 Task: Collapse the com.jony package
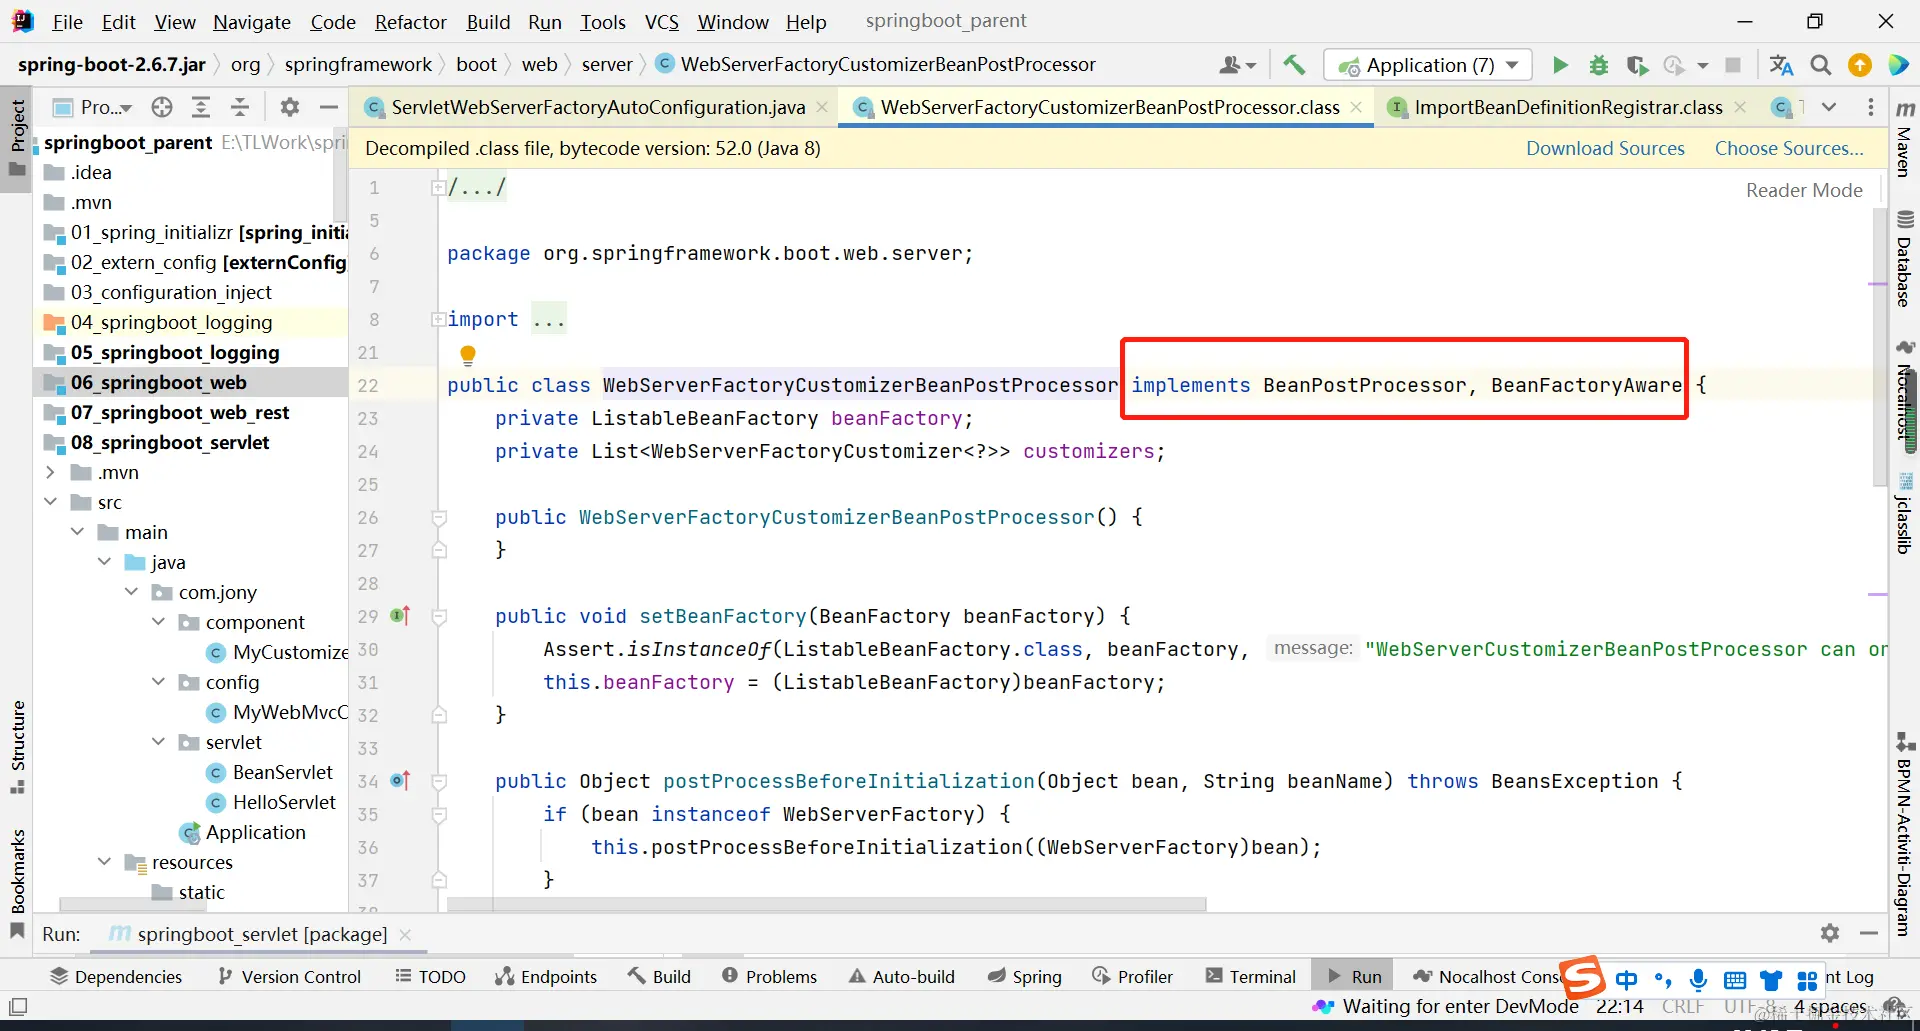click(132, 592)
